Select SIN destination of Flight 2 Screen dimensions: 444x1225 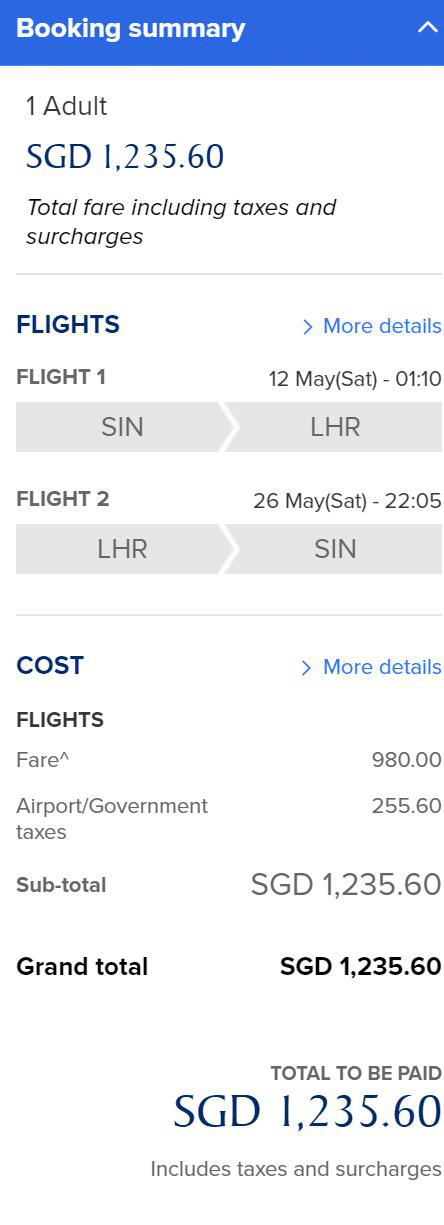(335, 549)
